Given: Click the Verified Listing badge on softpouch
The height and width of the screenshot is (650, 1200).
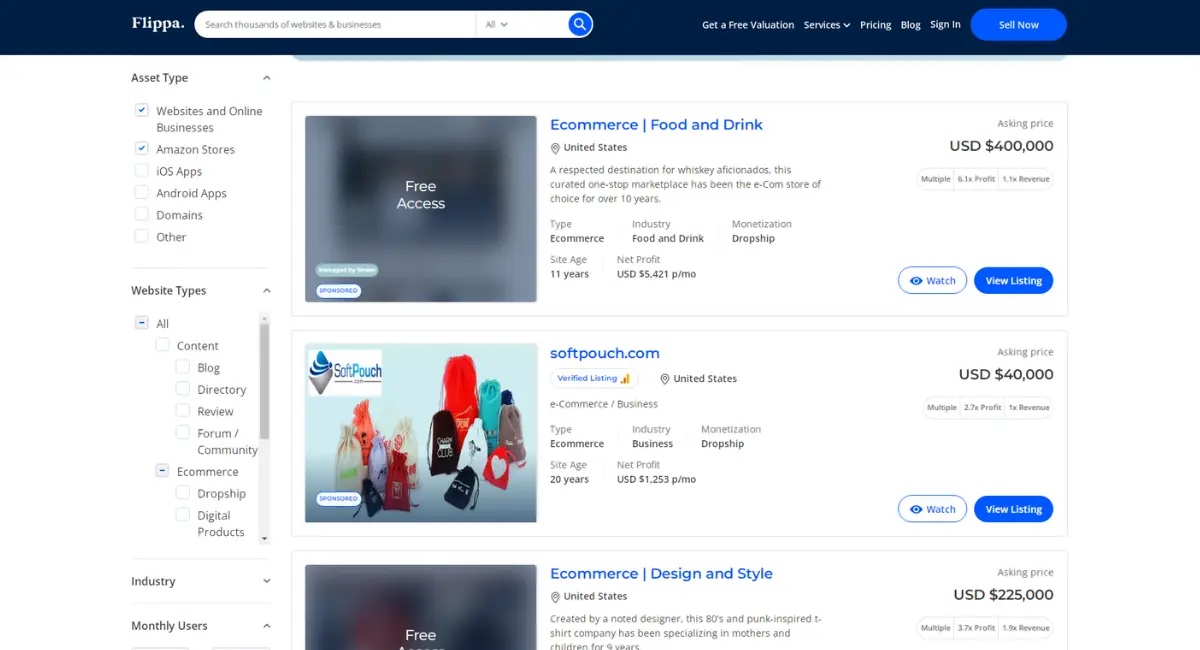Looking at the screenshot, I should 594,379.
